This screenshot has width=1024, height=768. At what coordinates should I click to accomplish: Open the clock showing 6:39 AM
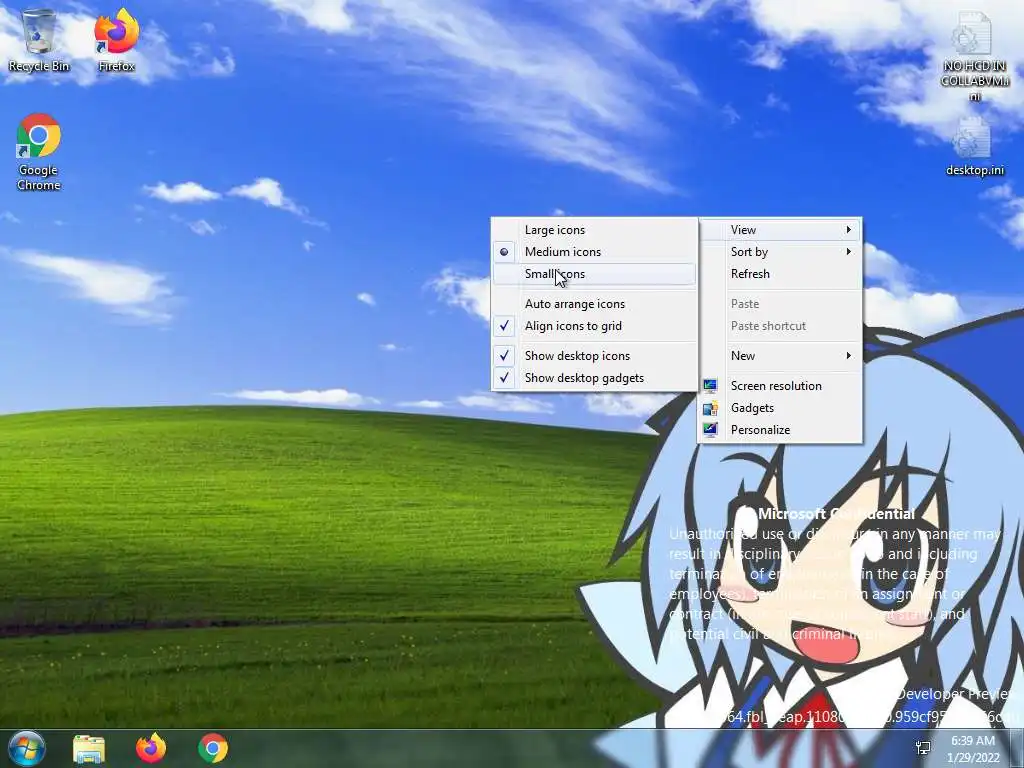click(973, 749)
